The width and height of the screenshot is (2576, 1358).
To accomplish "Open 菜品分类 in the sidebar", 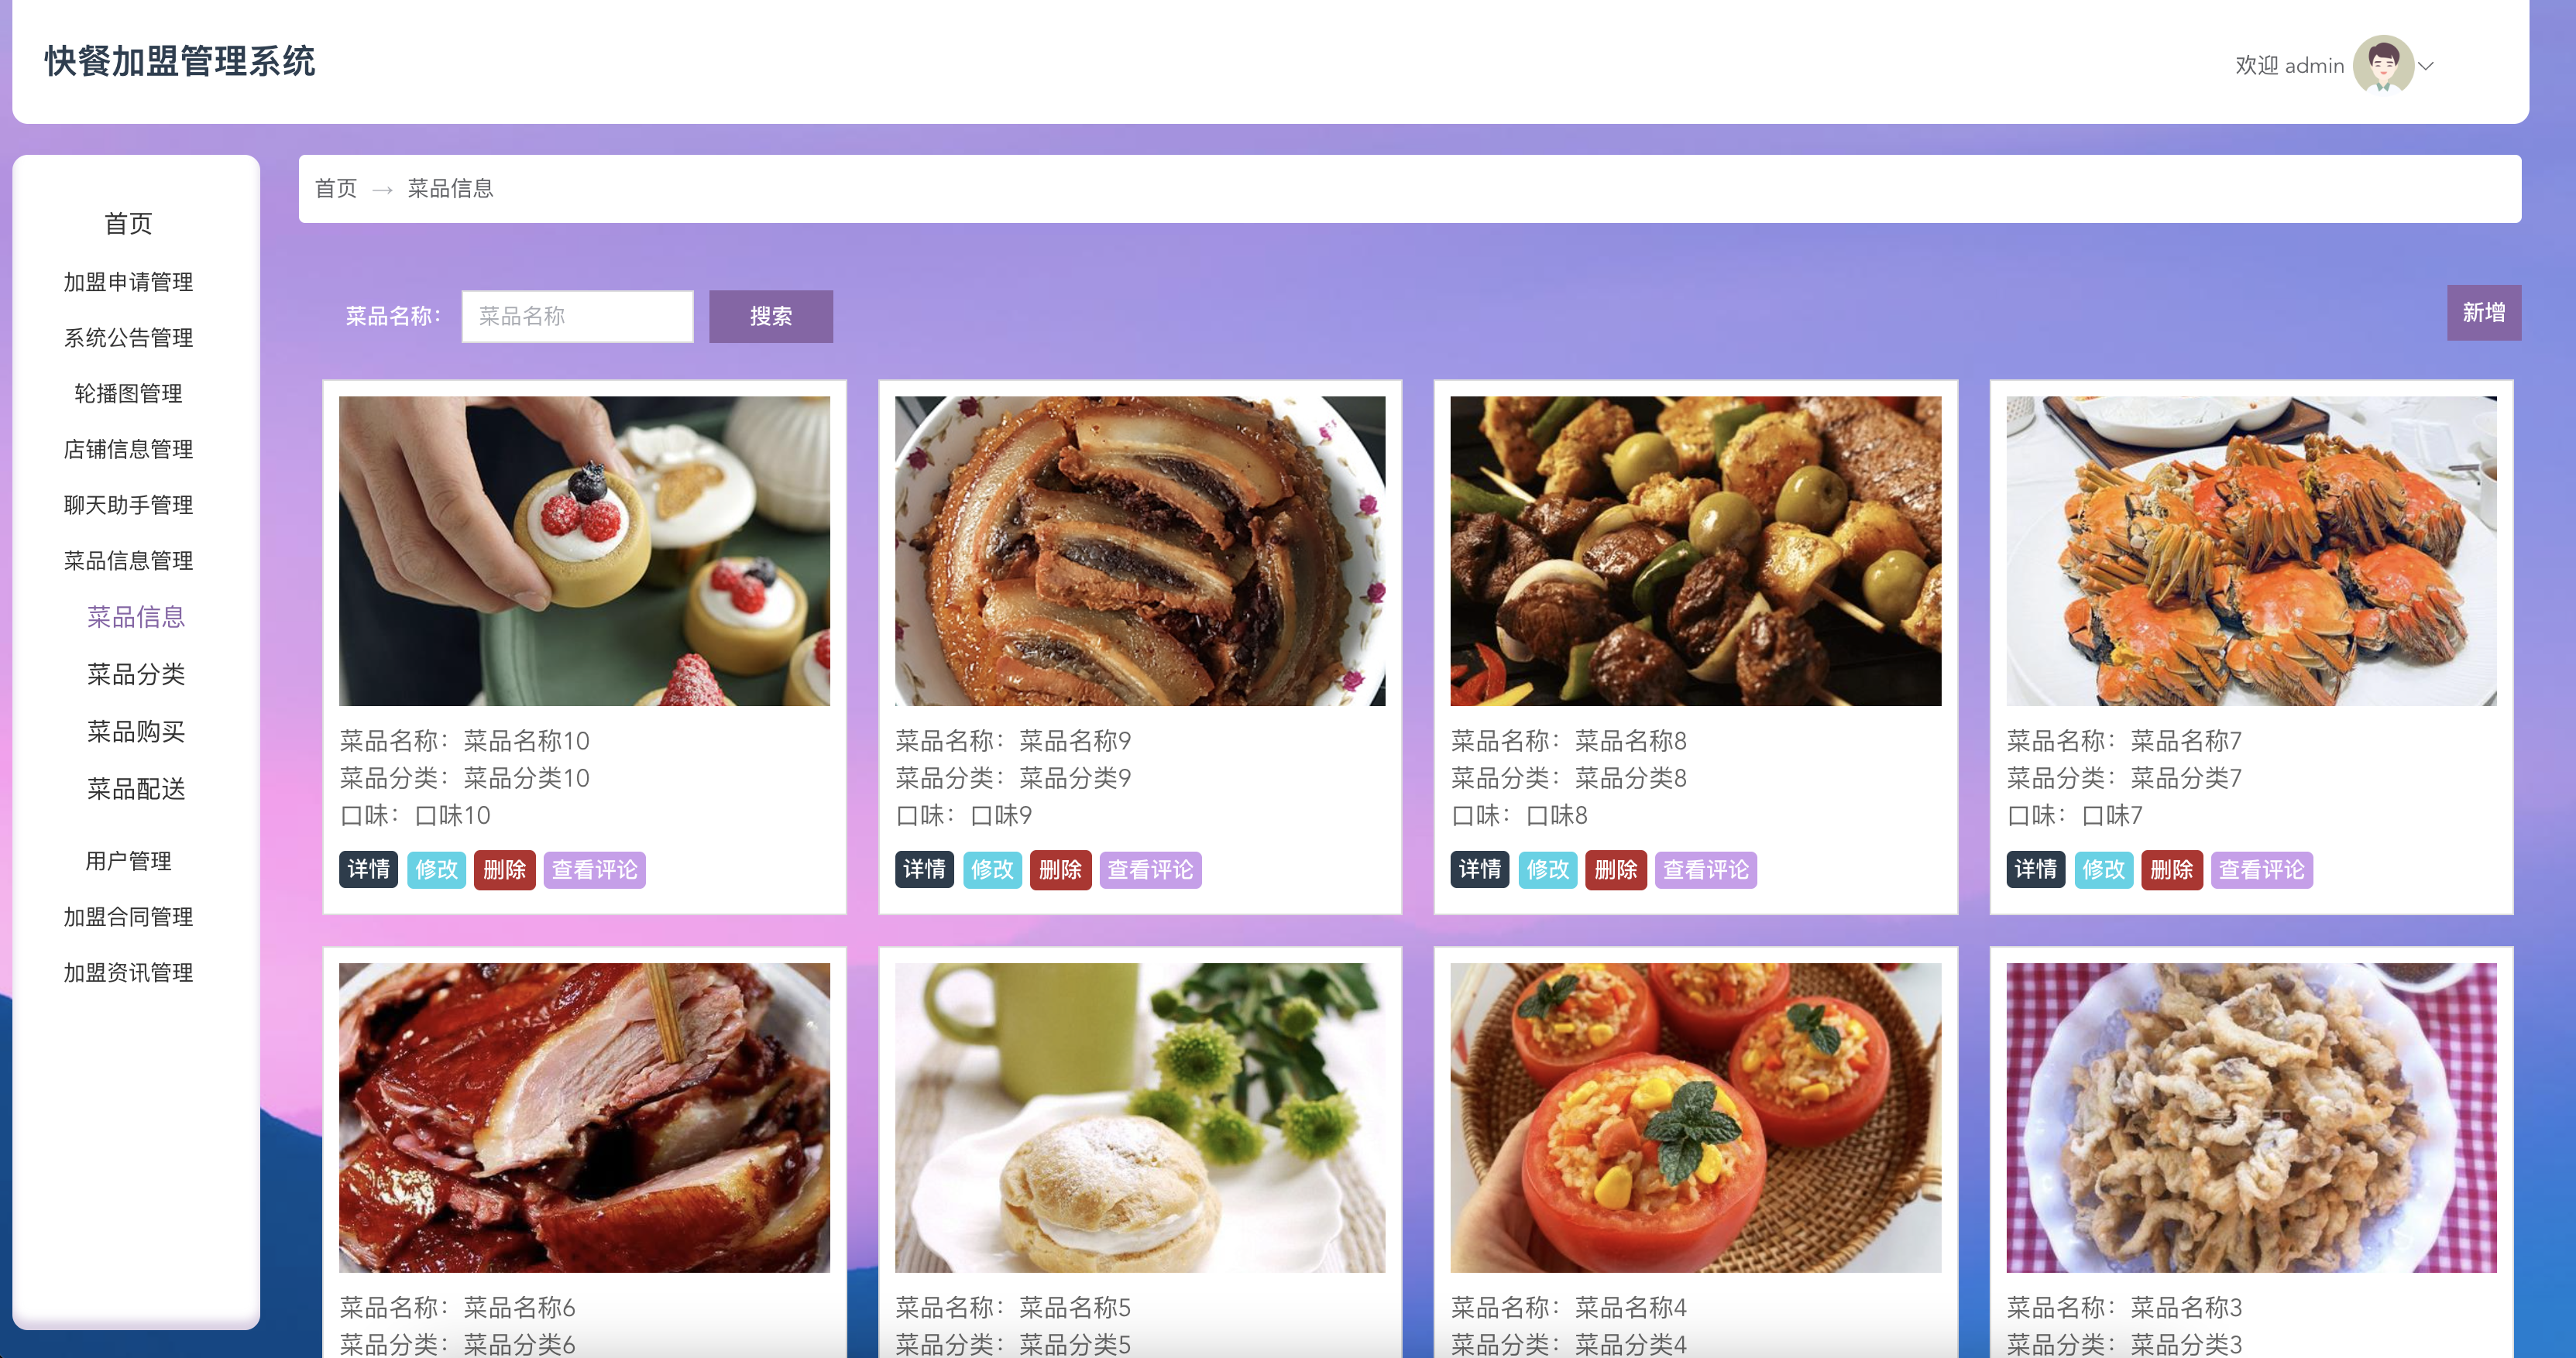I will click(136, 674).
